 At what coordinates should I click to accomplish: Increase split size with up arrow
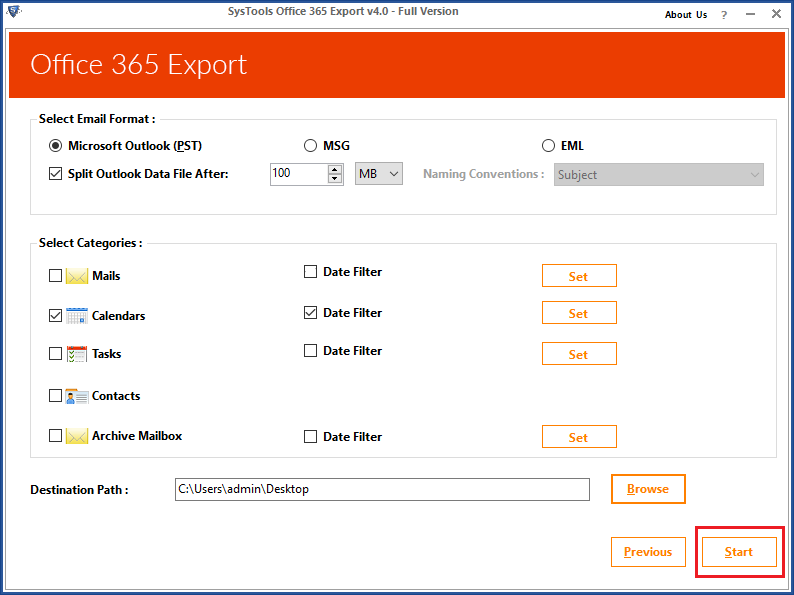(335, 169)
